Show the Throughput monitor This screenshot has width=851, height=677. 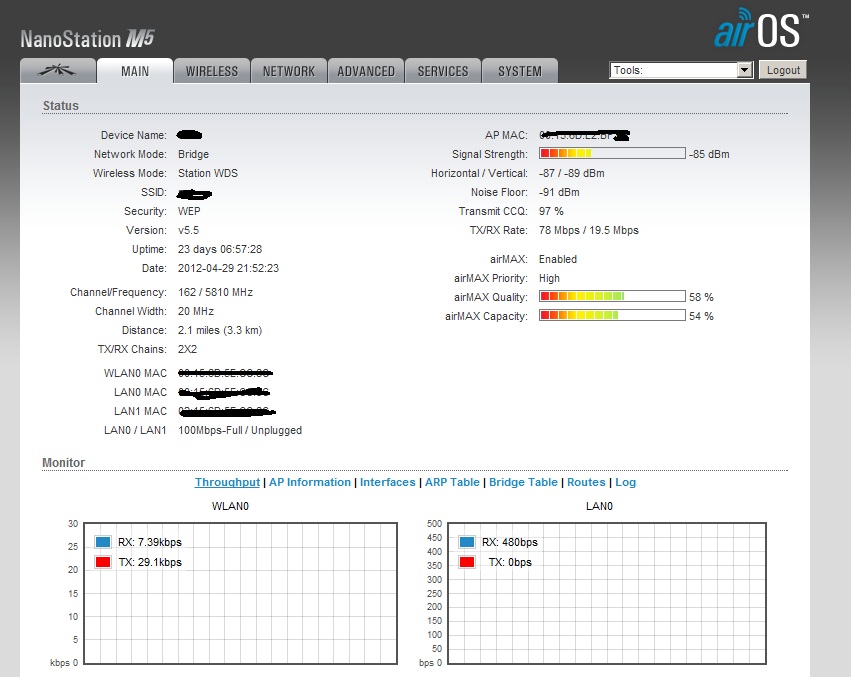point(227,482)
